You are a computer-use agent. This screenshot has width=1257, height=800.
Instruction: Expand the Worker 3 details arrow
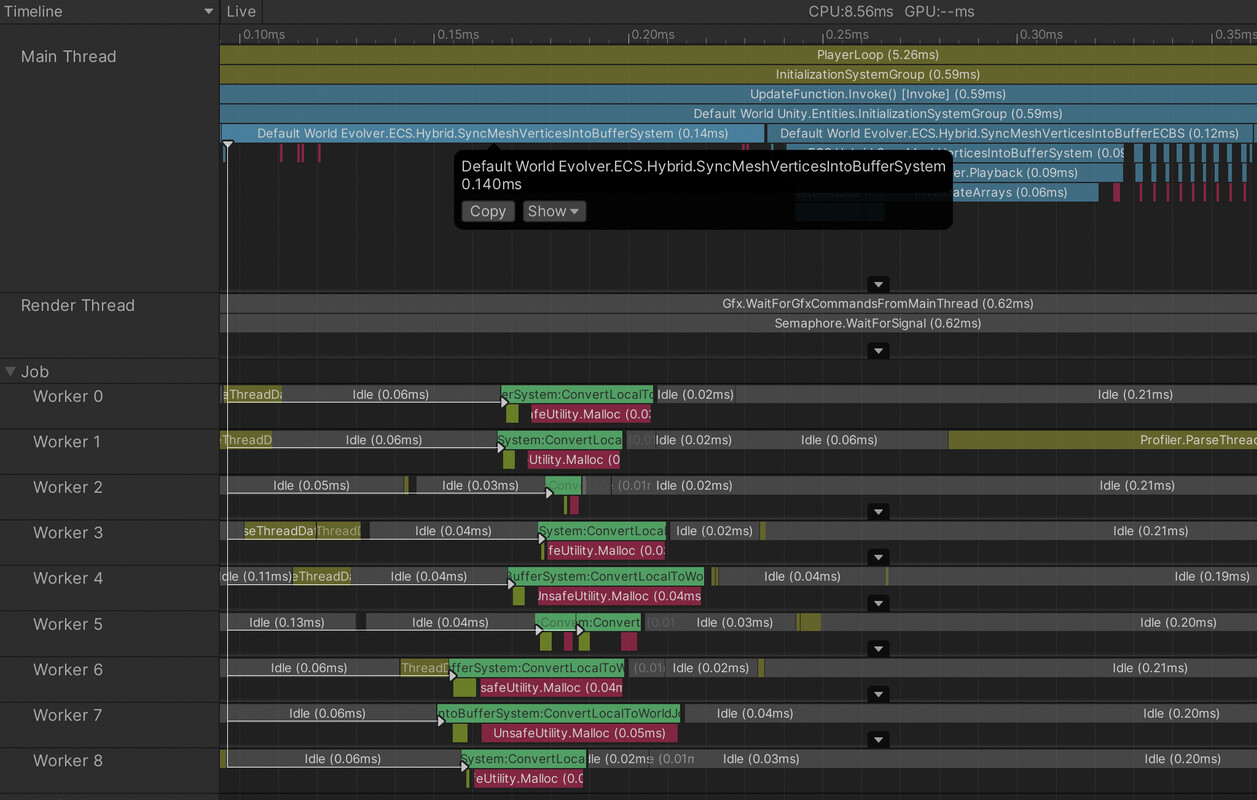point(878,556)
